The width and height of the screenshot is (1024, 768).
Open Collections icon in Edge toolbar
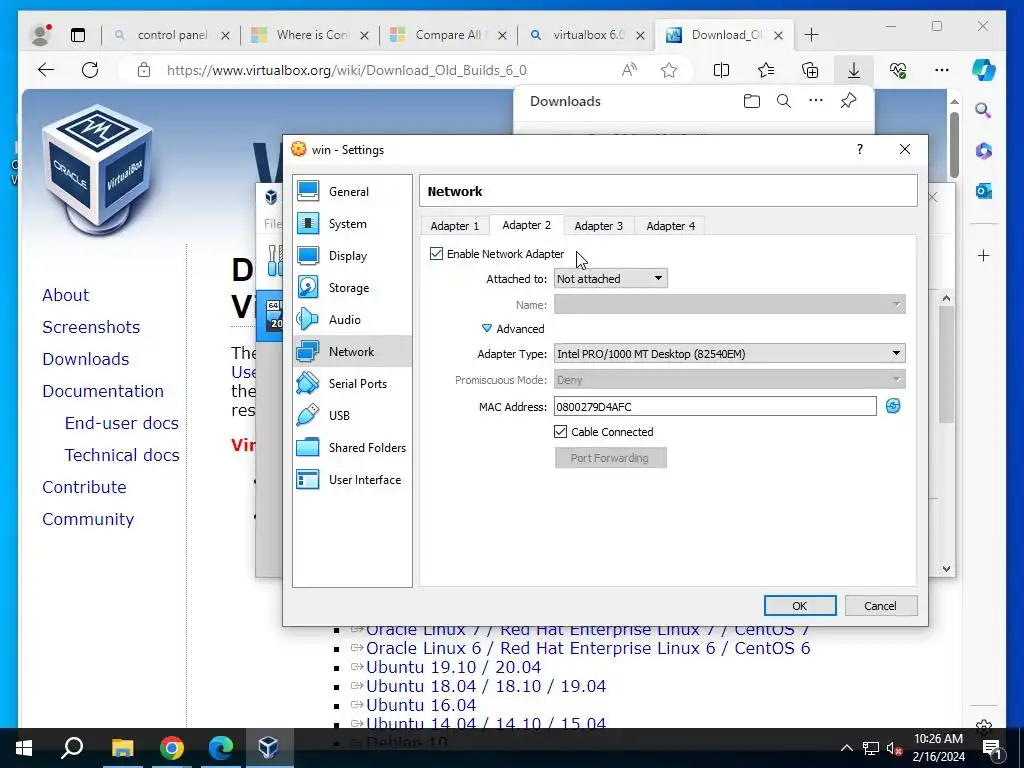pyautogui.click(x=810, y=70)
